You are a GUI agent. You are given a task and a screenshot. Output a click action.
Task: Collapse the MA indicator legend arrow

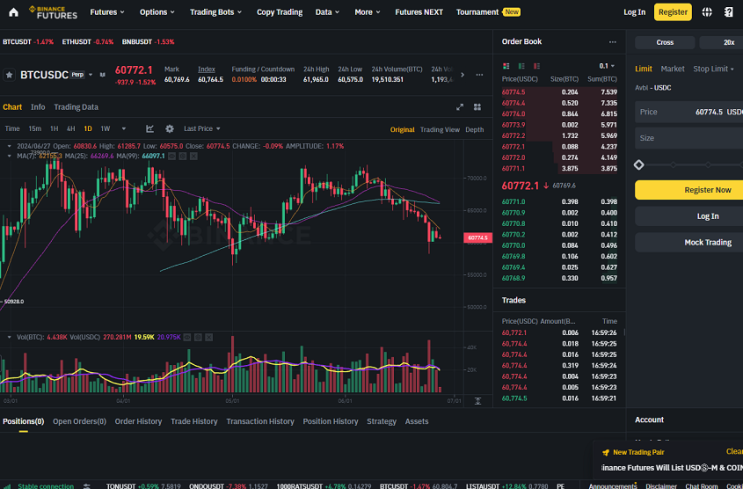click(9, 156)
